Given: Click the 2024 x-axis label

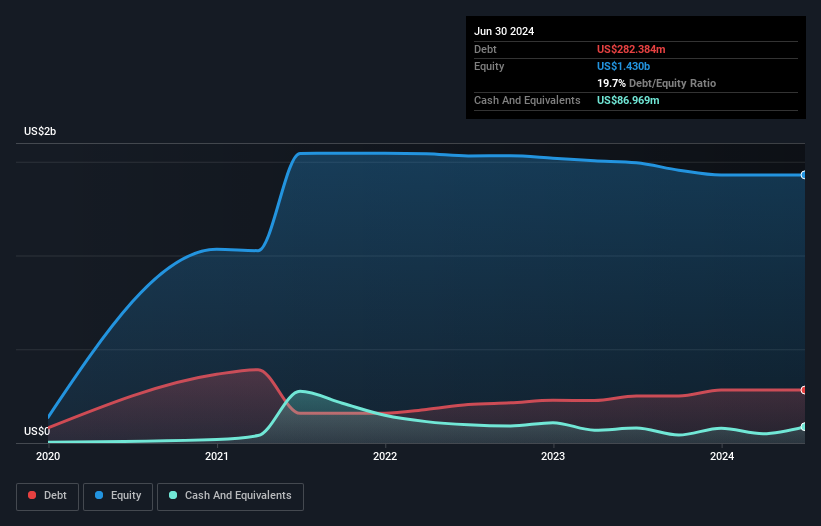Looking at the screenshot, I should pos(722,456).
